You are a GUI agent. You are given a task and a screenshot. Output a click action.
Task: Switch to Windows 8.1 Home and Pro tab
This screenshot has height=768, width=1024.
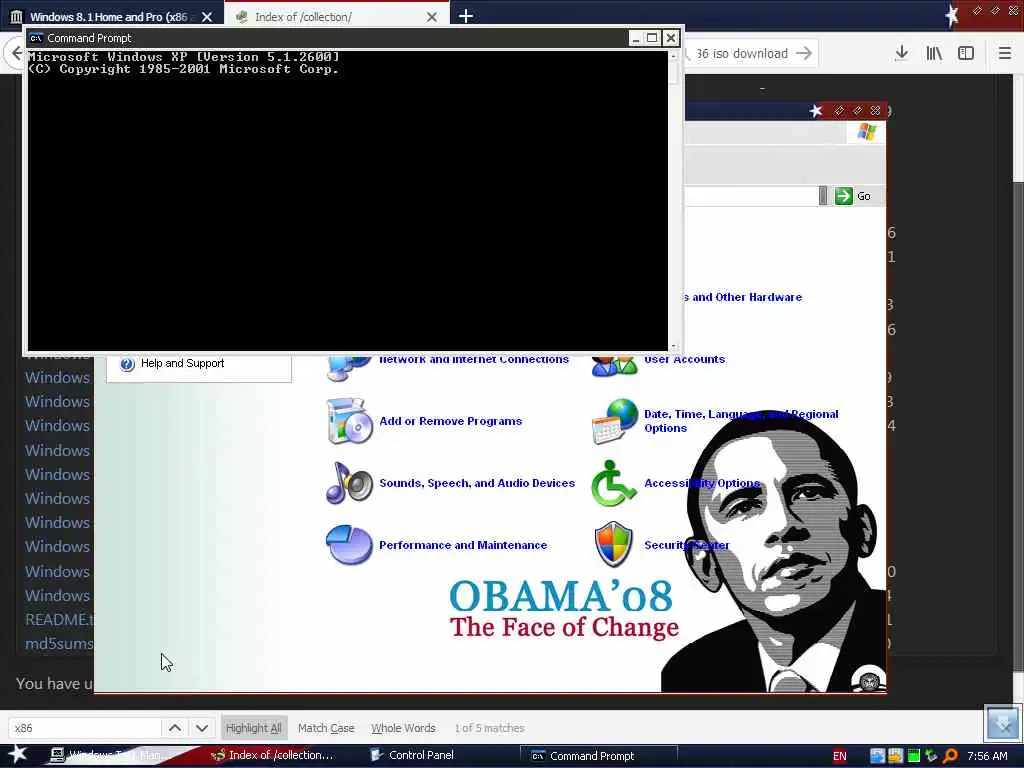[x=111, y=16]
